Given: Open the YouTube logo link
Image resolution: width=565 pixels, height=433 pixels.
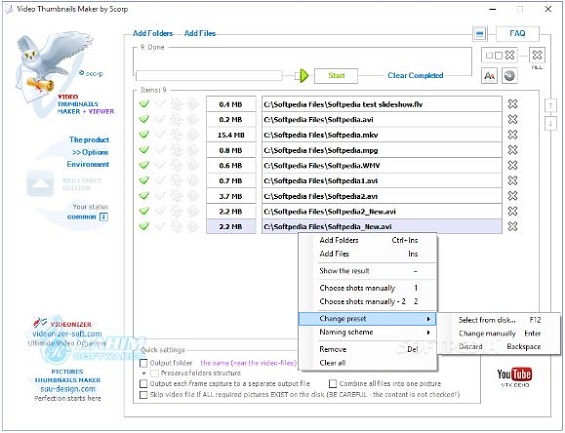Looking at the screenshot, I should pos(514,375).
